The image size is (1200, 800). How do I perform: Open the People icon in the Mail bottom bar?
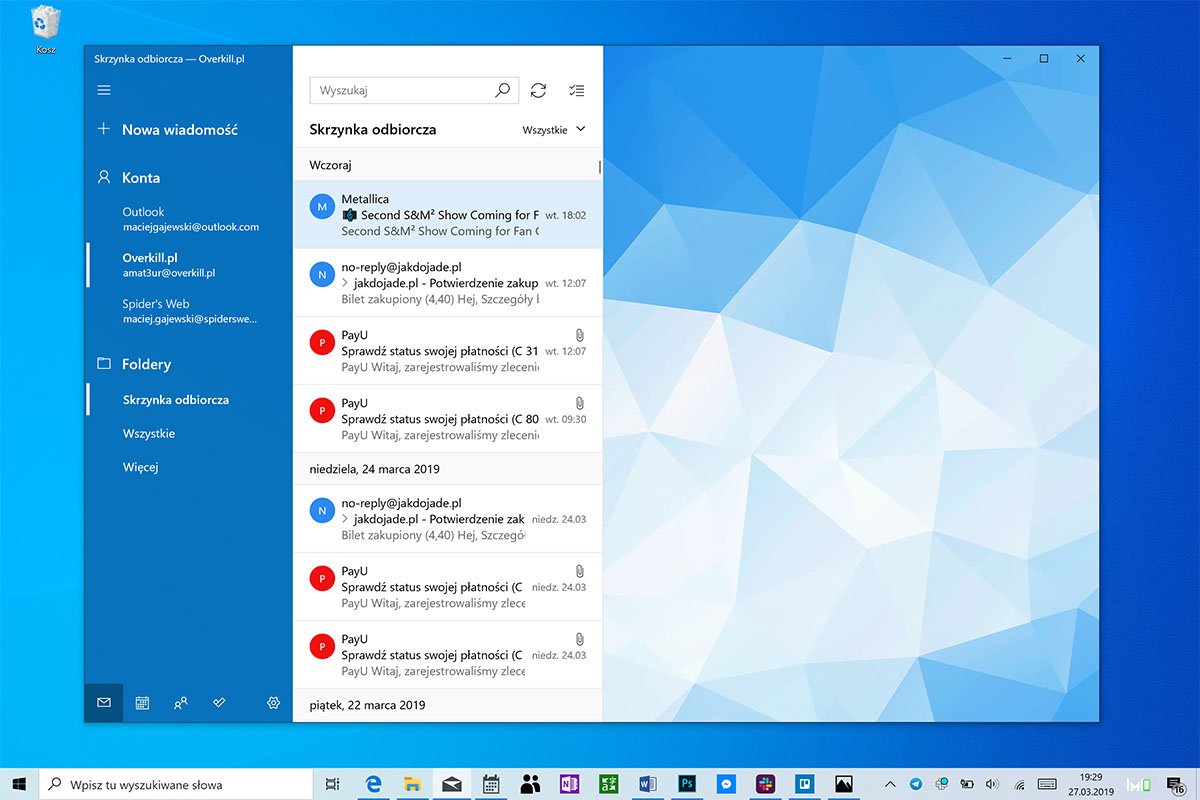[x=181, y=703]
